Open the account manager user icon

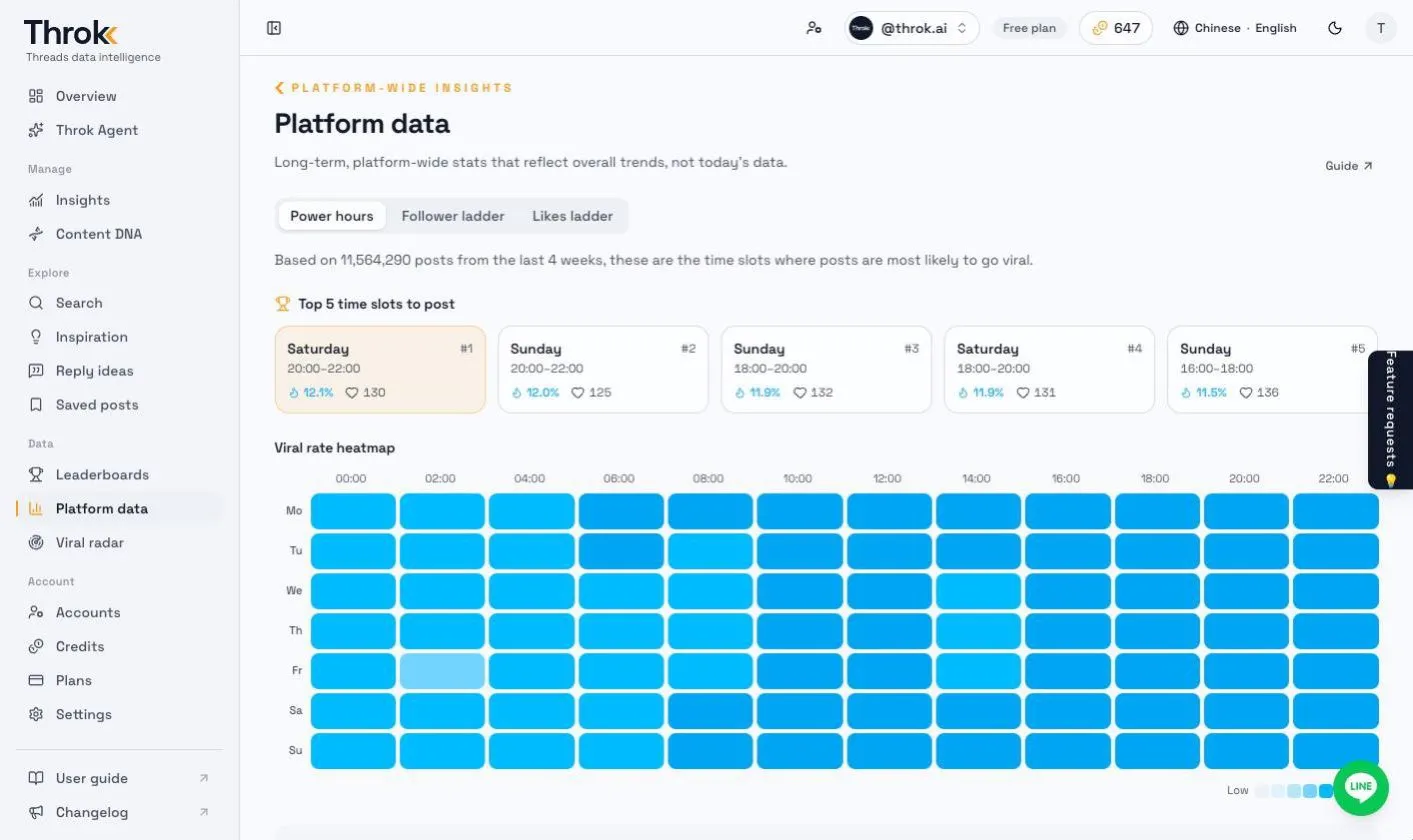point(814,28)
